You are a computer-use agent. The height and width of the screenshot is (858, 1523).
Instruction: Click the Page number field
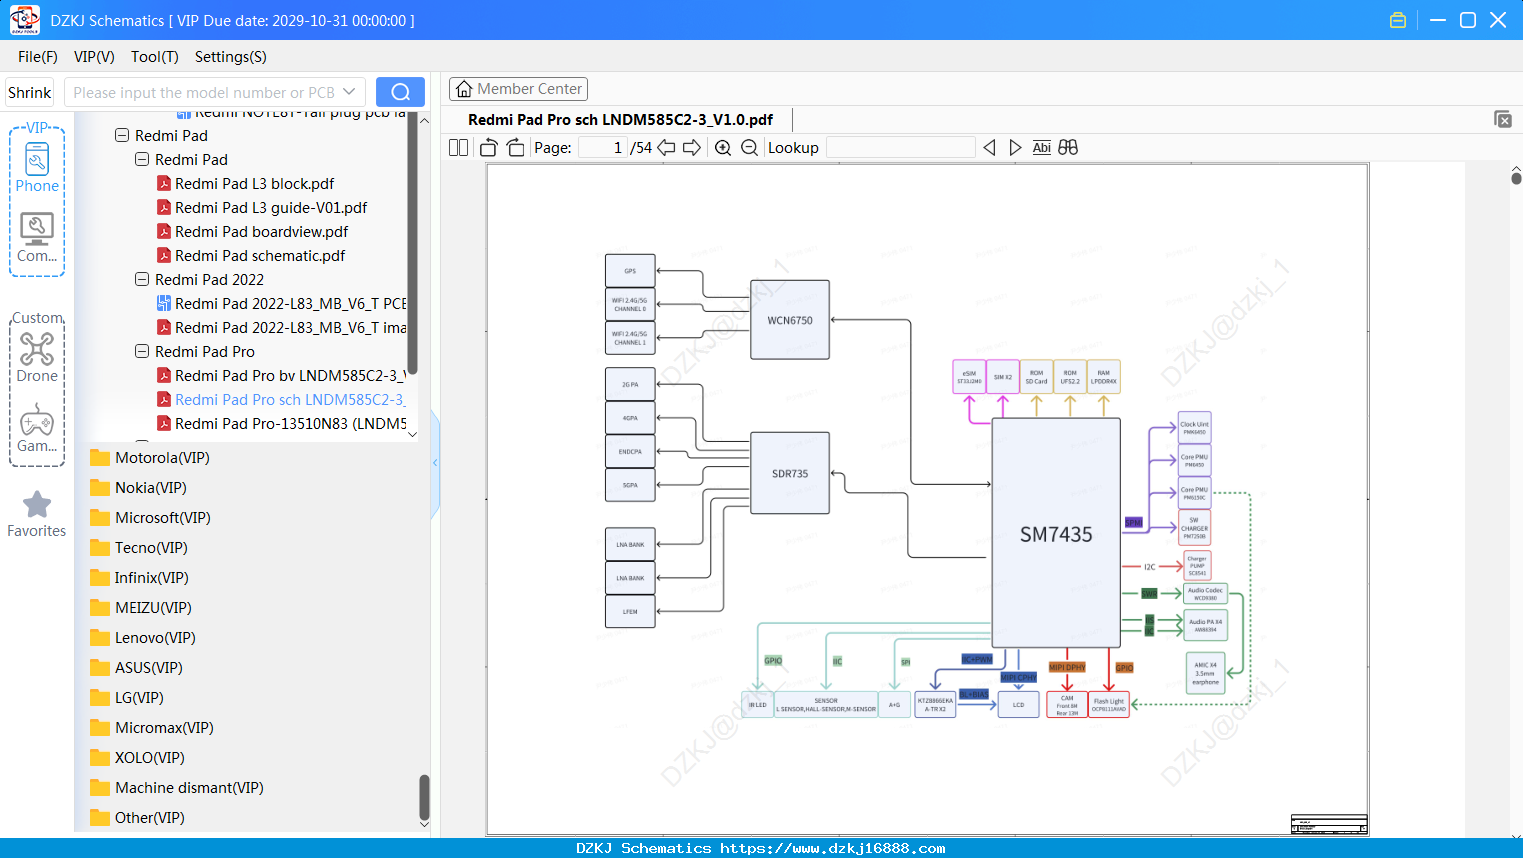[x=602, y=148]
